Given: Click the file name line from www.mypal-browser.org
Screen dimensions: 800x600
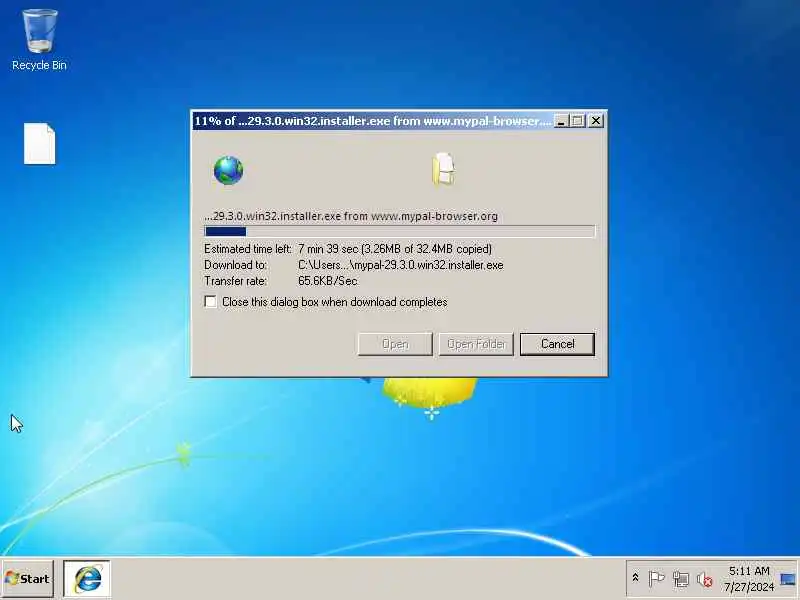Looking at the screenshot, I should click(x=351, y=216).
